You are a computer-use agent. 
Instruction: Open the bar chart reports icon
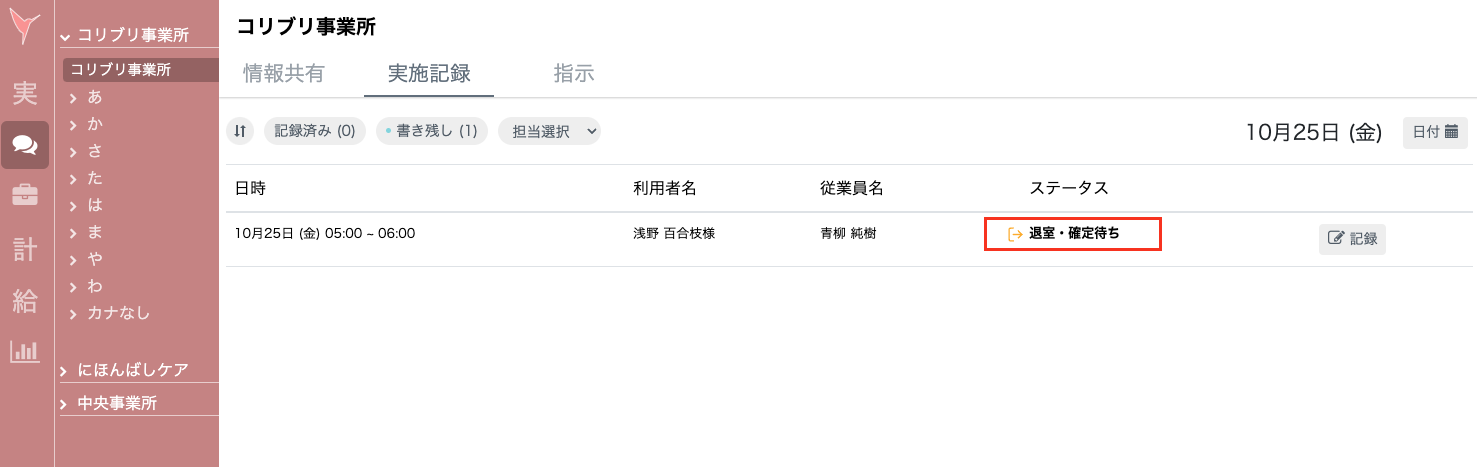25,351
